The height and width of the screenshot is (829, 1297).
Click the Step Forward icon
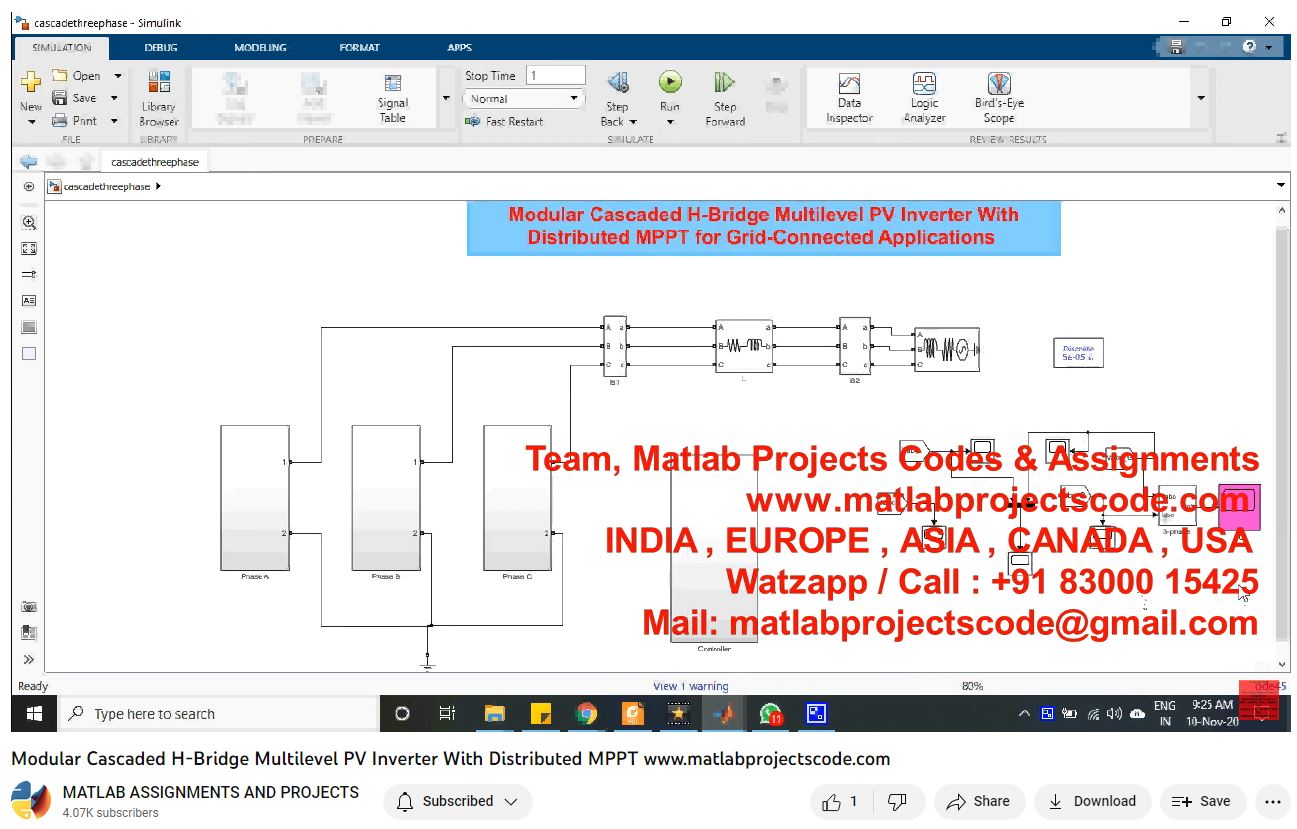click(x=725, y=83)
